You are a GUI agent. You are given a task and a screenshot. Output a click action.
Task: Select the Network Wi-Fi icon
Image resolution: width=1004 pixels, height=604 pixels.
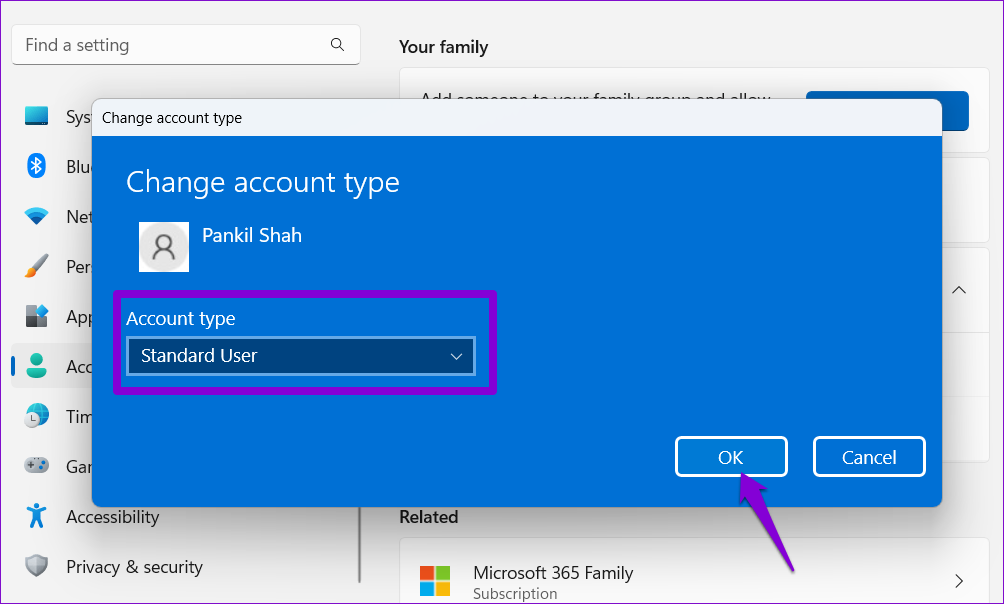[37, 216]
